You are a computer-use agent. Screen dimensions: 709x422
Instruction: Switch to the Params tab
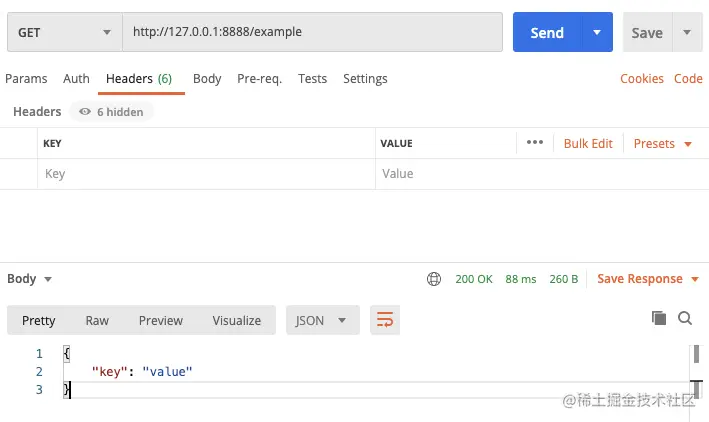(x=26, y=79)
